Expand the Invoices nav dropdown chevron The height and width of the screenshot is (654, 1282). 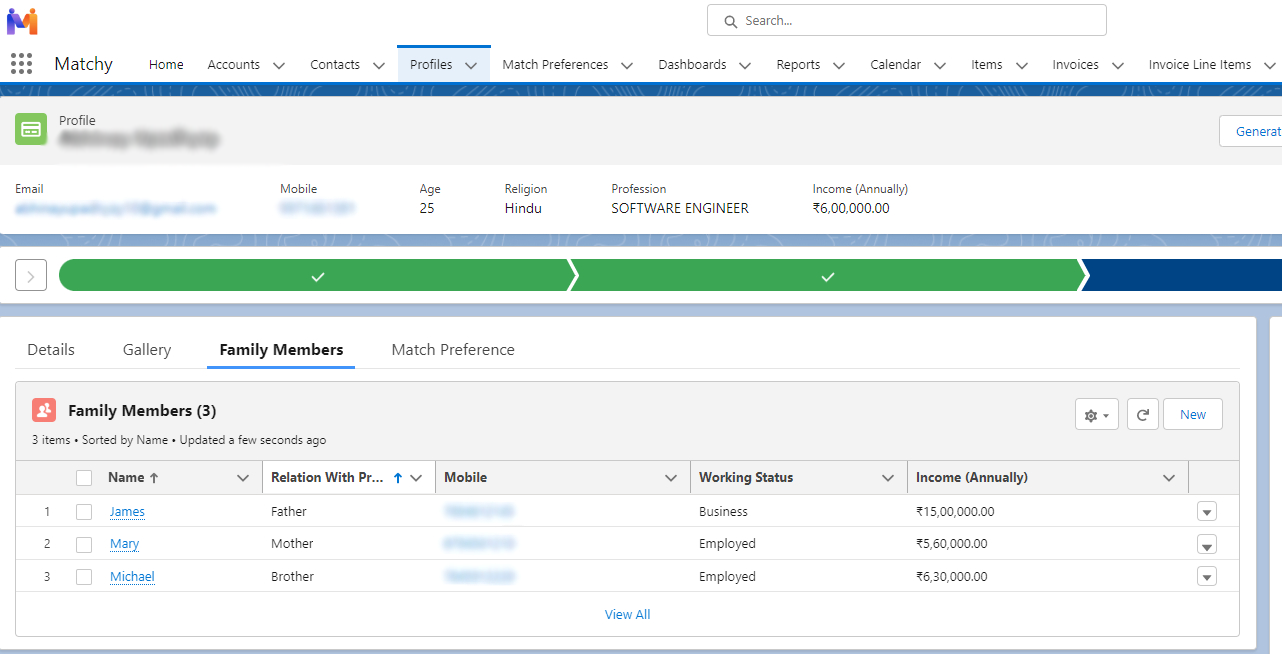[1118, 65]
